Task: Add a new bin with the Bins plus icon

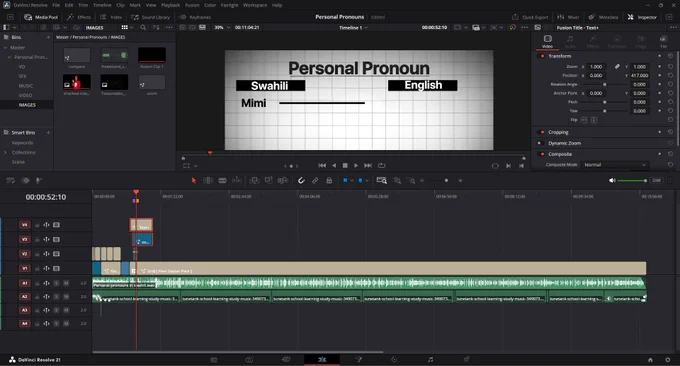Action: (x=48, y=37)
